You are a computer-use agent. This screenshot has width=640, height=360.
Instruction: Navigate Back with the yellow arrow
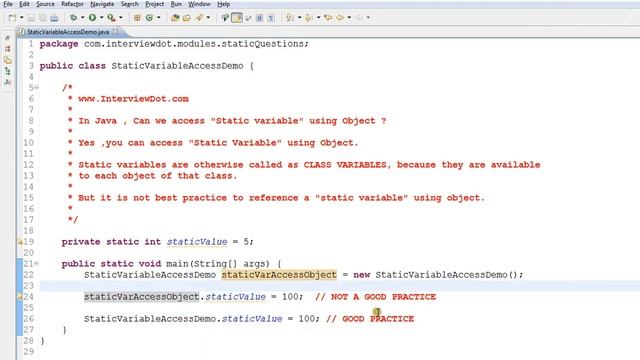(x=340, y=18)
